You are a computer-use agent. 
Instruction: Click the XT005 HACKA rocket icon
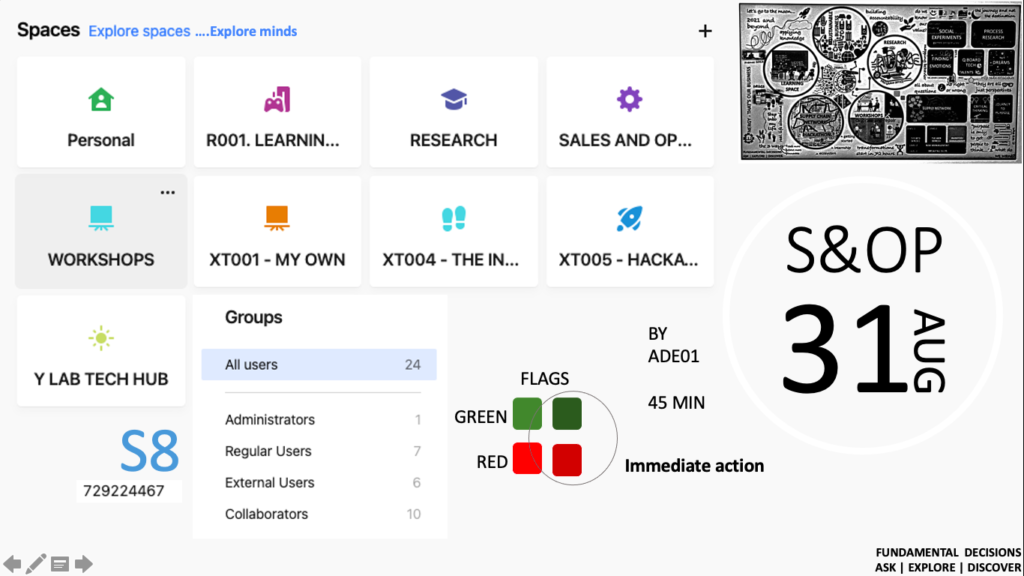629,218
